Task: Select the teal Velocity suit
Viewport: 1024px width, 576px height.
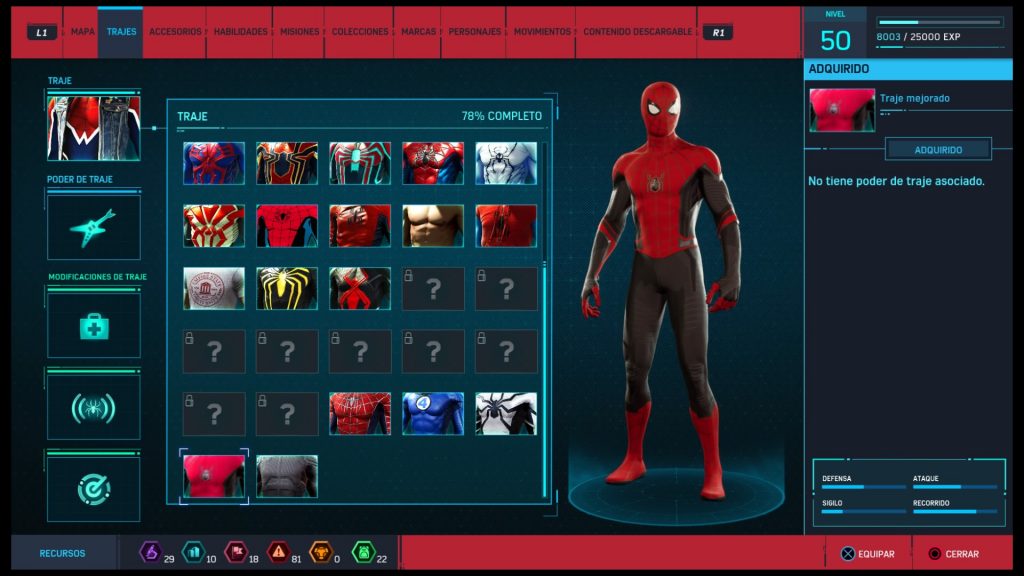Action: click(x=360, y=163)
